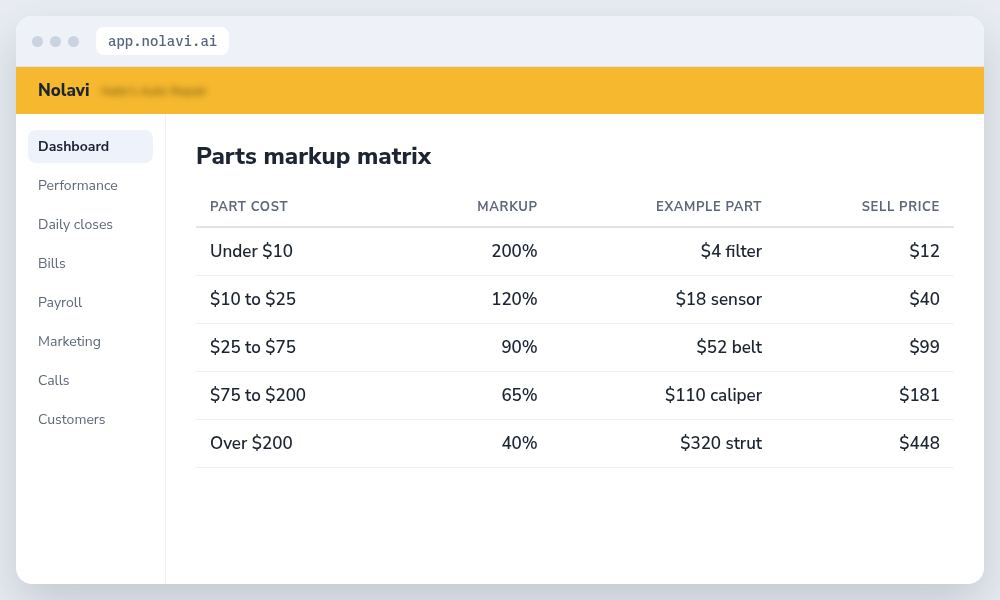Click the '$18 sensor' example part
Image resolution: width=1000 pixels, height=600 pixels.
pos(719,299)
